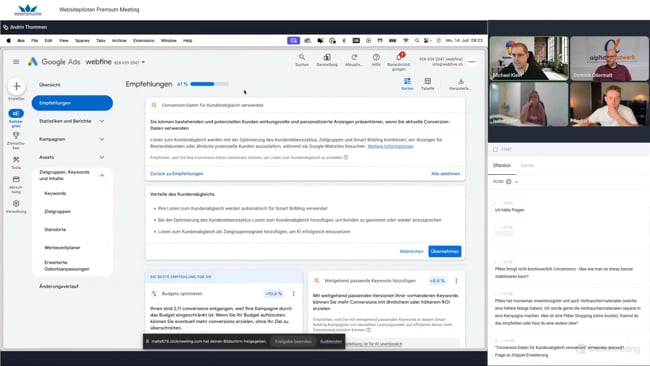This screenshot has height=366, width=650.
Task: Select the Kampagnen megaphone icon
Action: click(x=16, y=114)
